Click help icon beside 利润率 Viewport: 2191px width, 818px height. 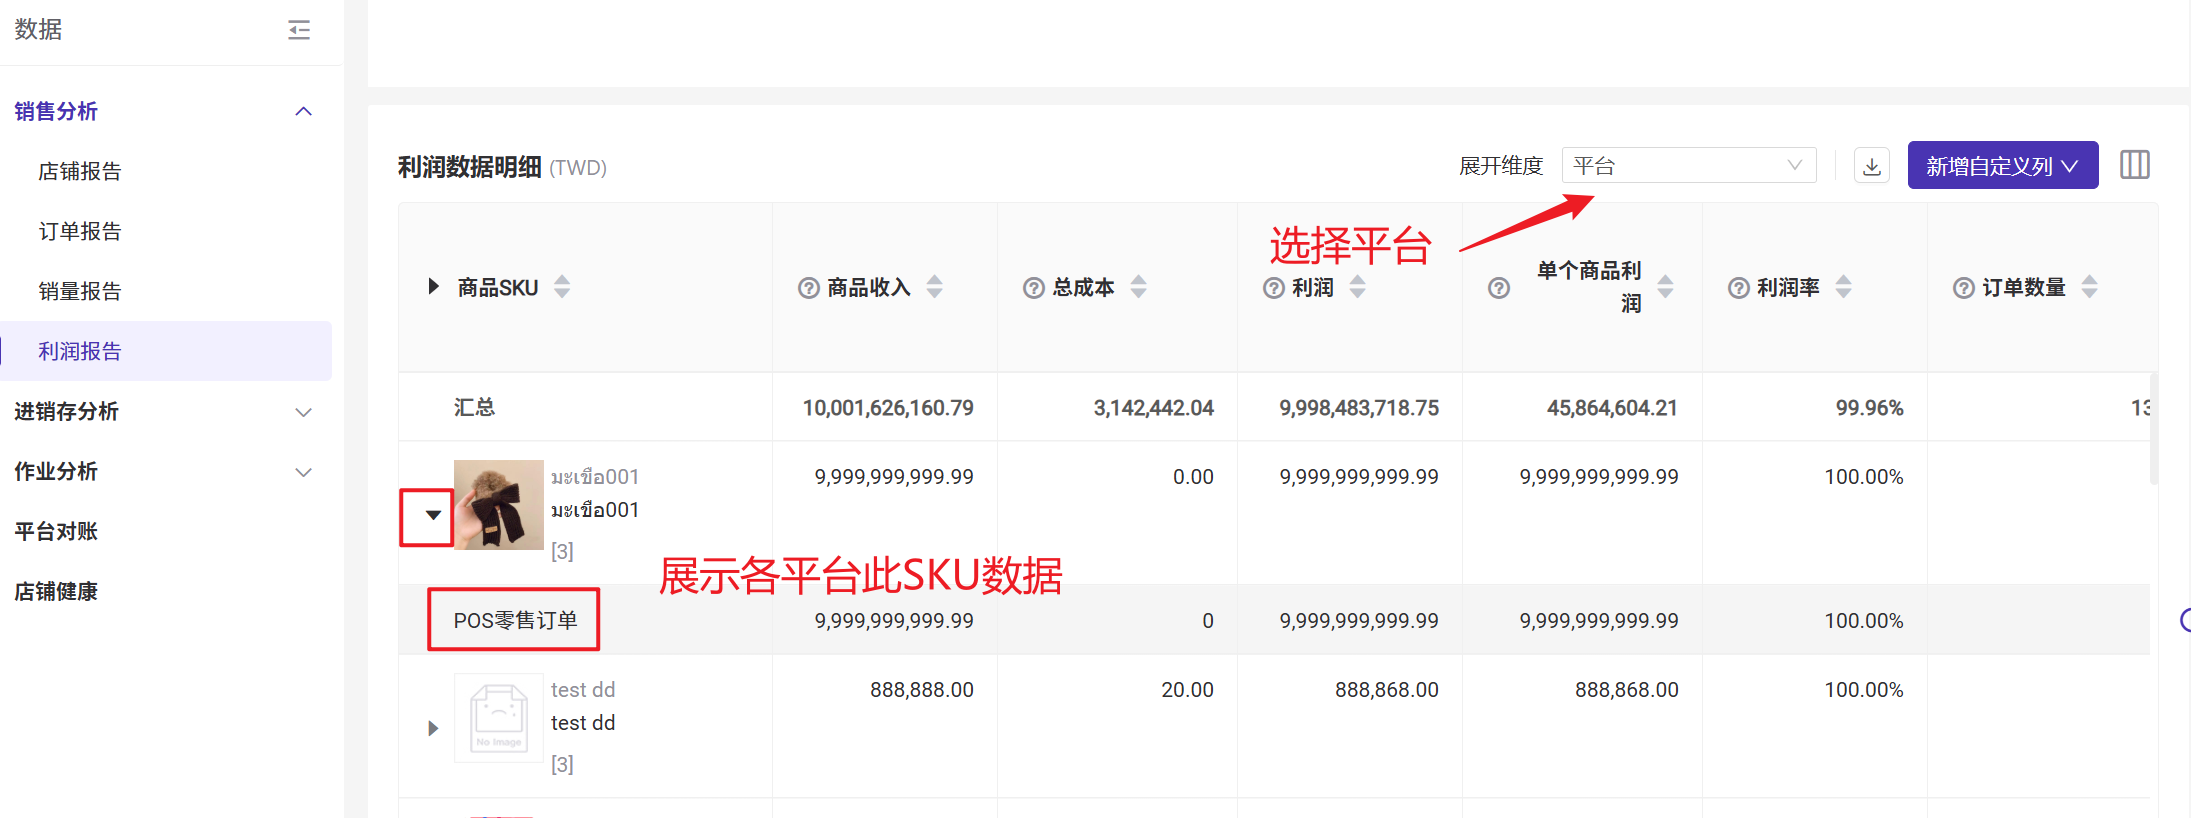click(1738, 288)
